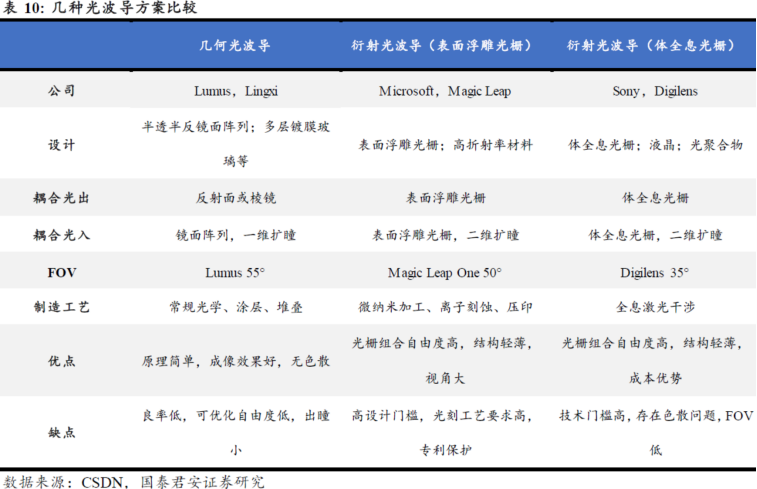Click the '体全息光栅，二维扩瞳' cell
757x489 pixels.
click(x=655, y=235)
